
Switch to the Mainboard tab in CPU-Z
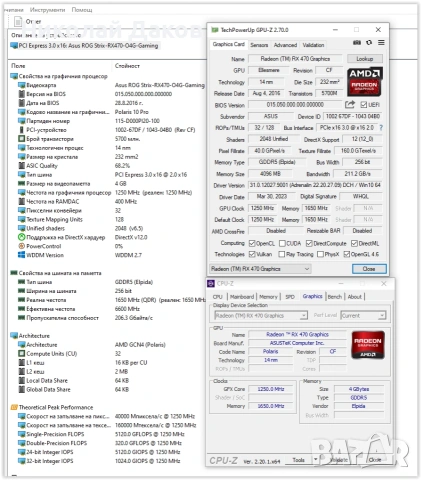tap(242, 297)
